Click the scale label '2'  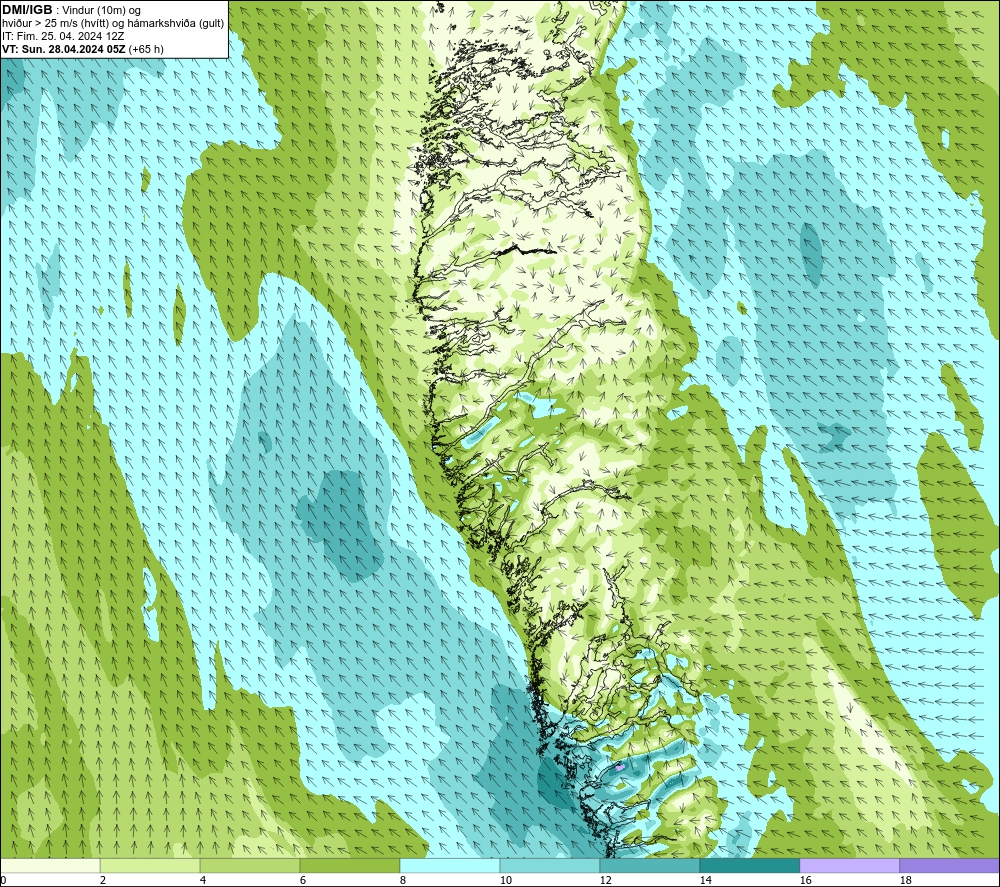click(x=103, y=881)
